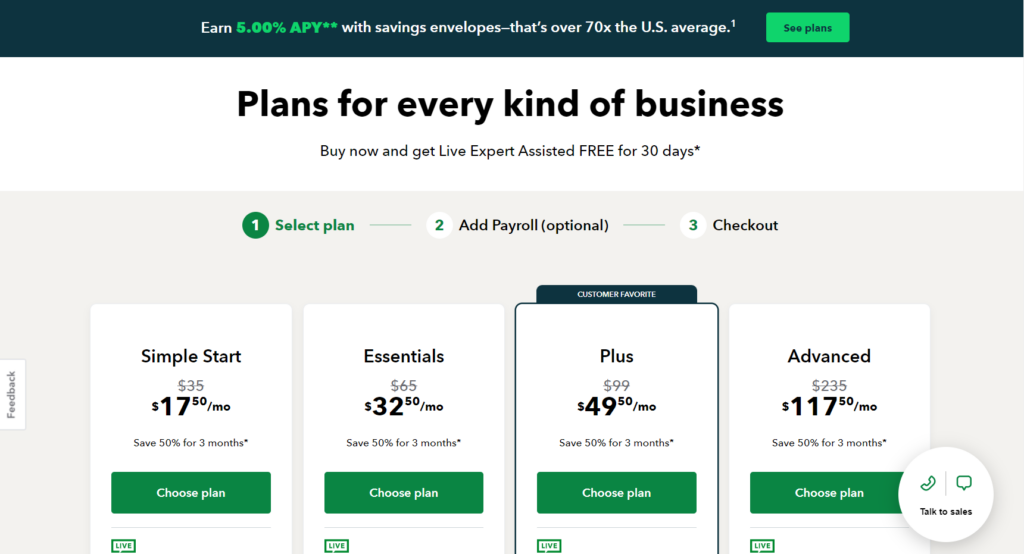Click the phone icon in Talk to sales
Screen dimensions: 1024x554
click(927, 483)
